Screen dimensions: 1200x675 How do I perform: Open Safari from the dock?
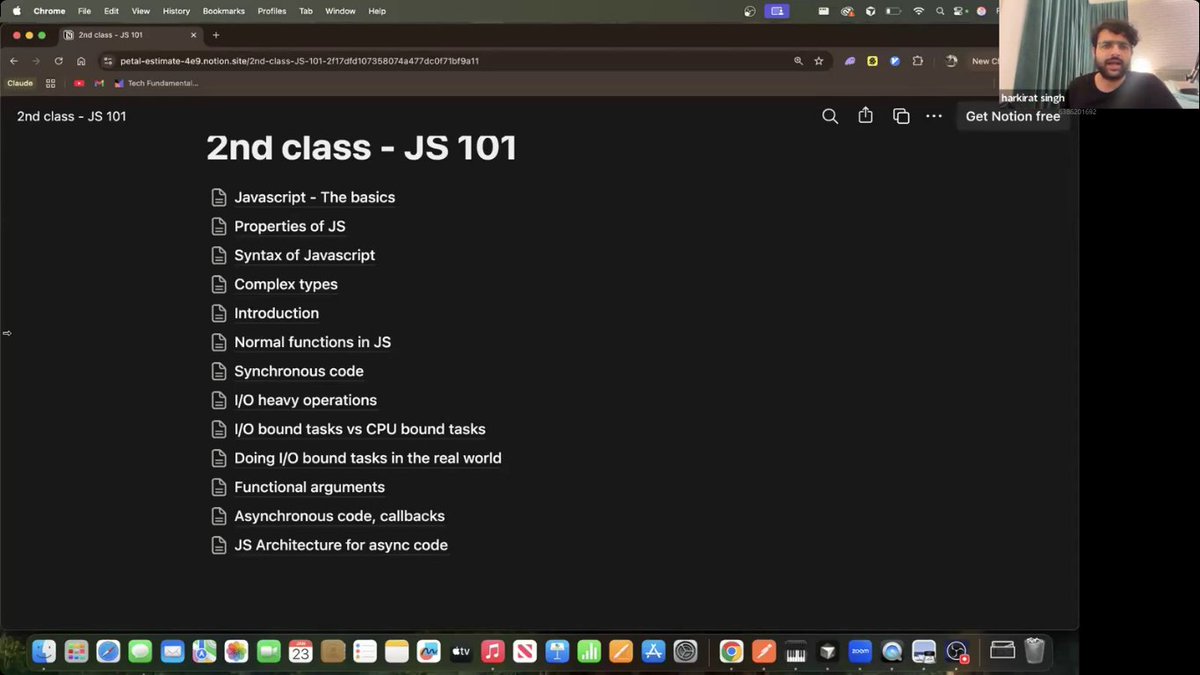click(108, 651)
